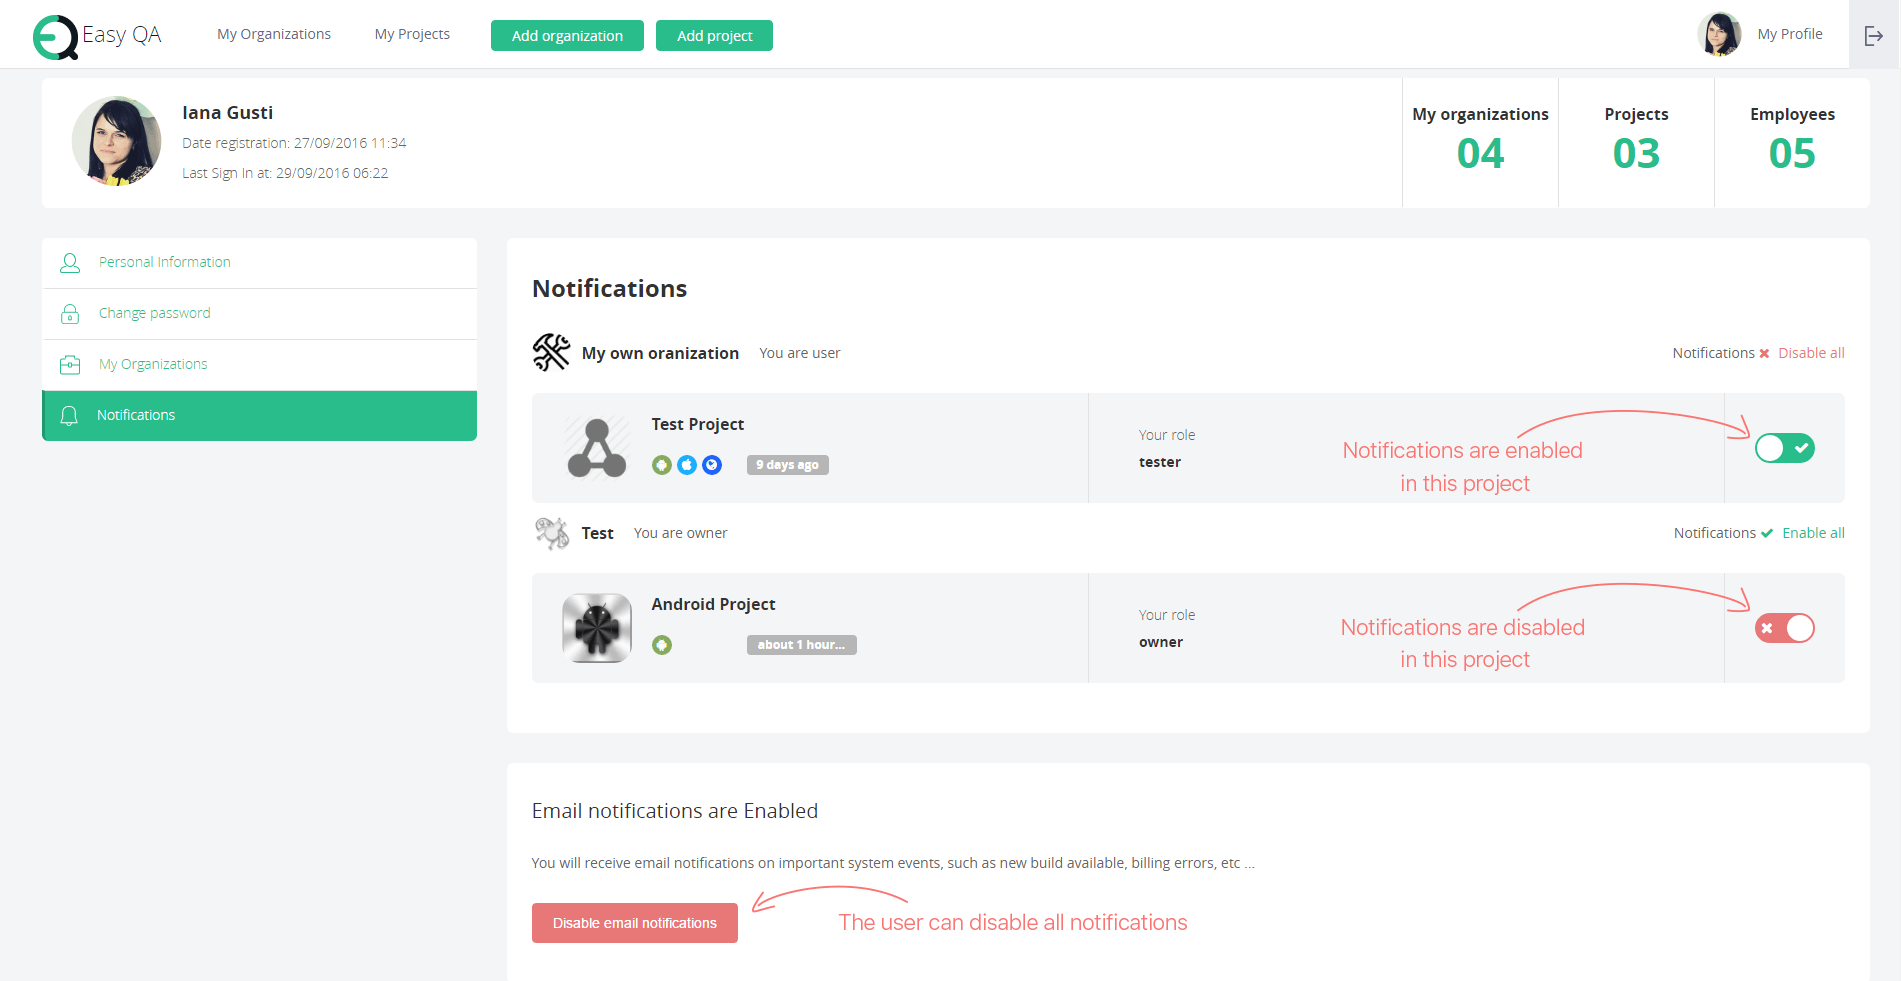The width and height of the screenshot is (1901, 981).
Task: Click the Iana Gusti name text
Action: point(227,113)
